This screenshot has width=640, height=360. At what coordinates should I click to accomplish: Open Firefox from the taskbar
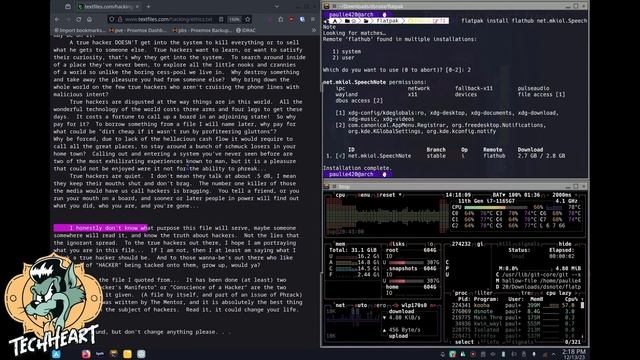click(86, 354)
